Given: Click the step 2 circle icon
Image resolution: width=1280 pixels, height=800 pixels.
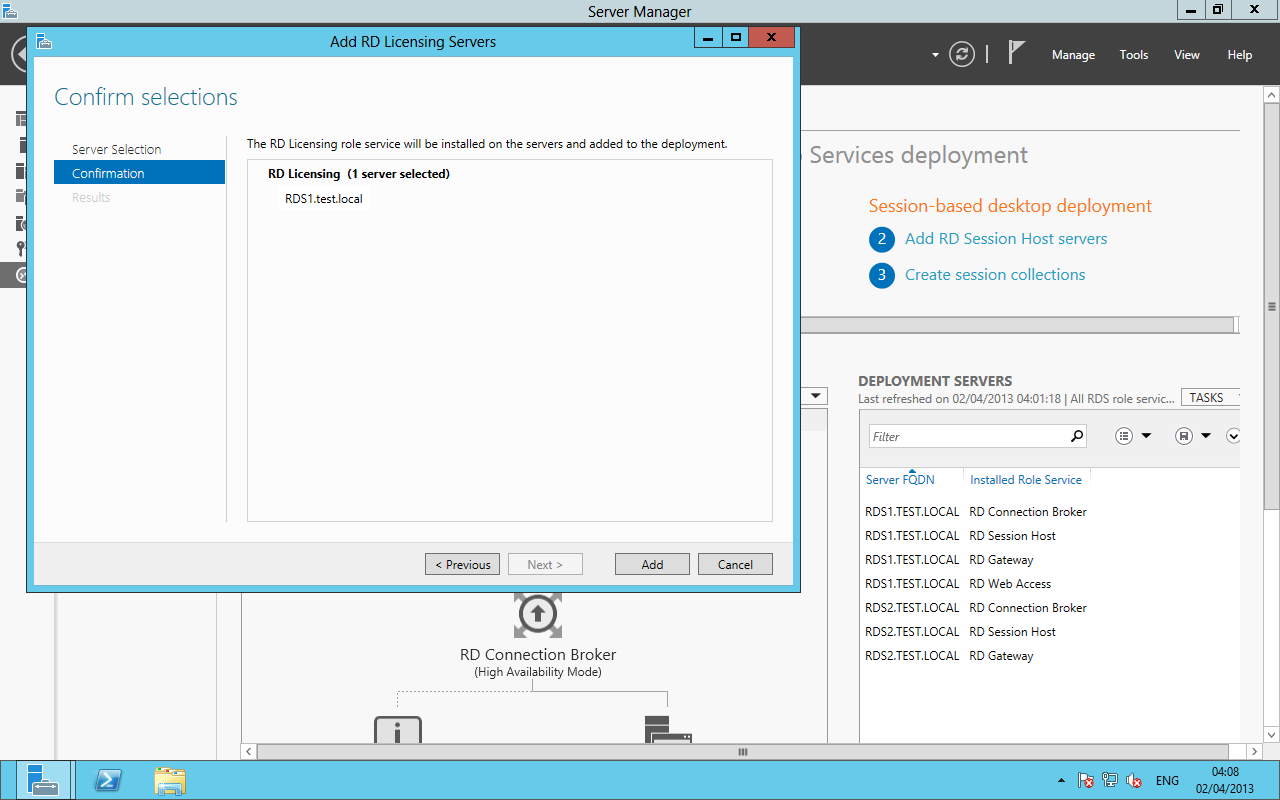Looking at the screenshot, I should pos(882,239).
